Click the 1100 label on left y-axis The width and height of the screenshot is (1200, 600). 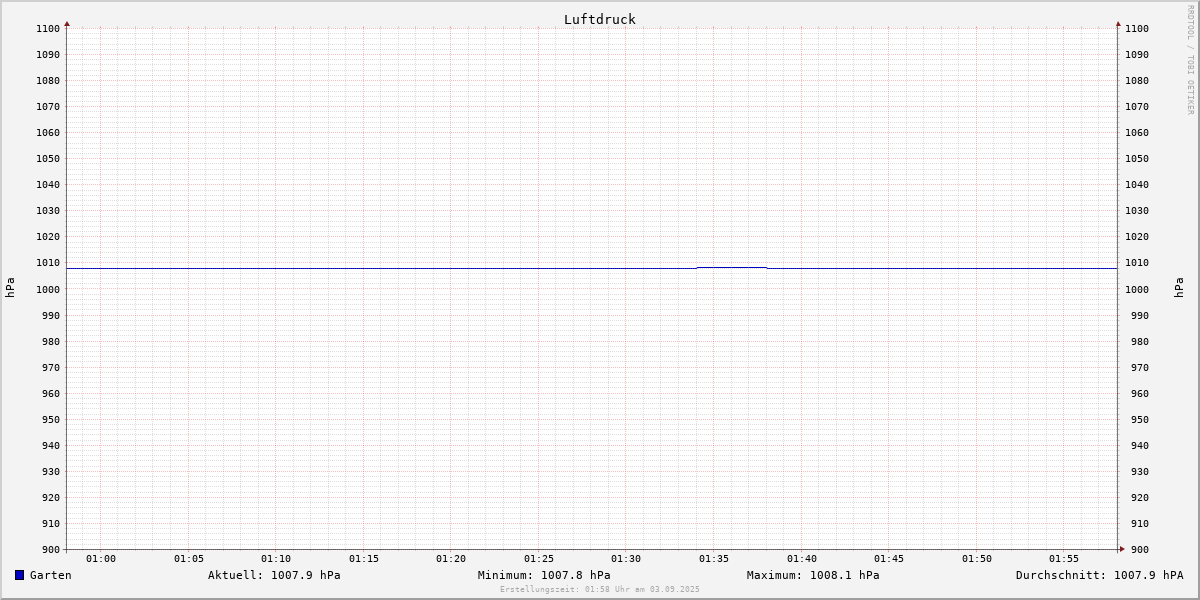pyautogui.click(x=48, y=29)
